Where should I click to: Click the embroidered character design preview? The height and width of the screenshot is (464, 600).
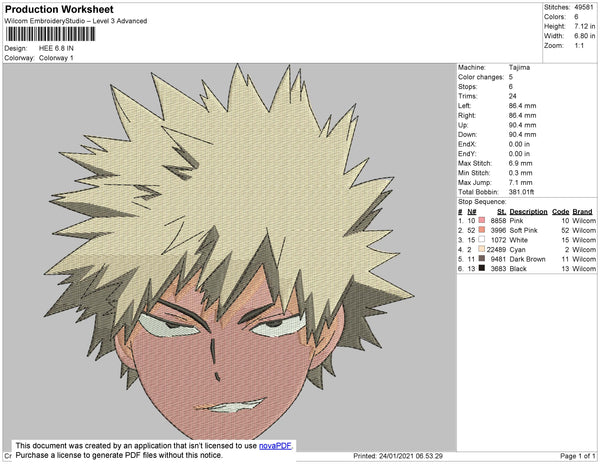click(x=228, y=252)
